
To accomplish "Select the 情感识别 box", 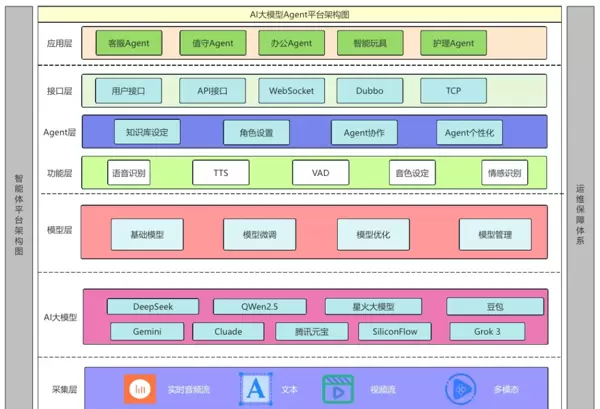I will (x=504, y=173).
